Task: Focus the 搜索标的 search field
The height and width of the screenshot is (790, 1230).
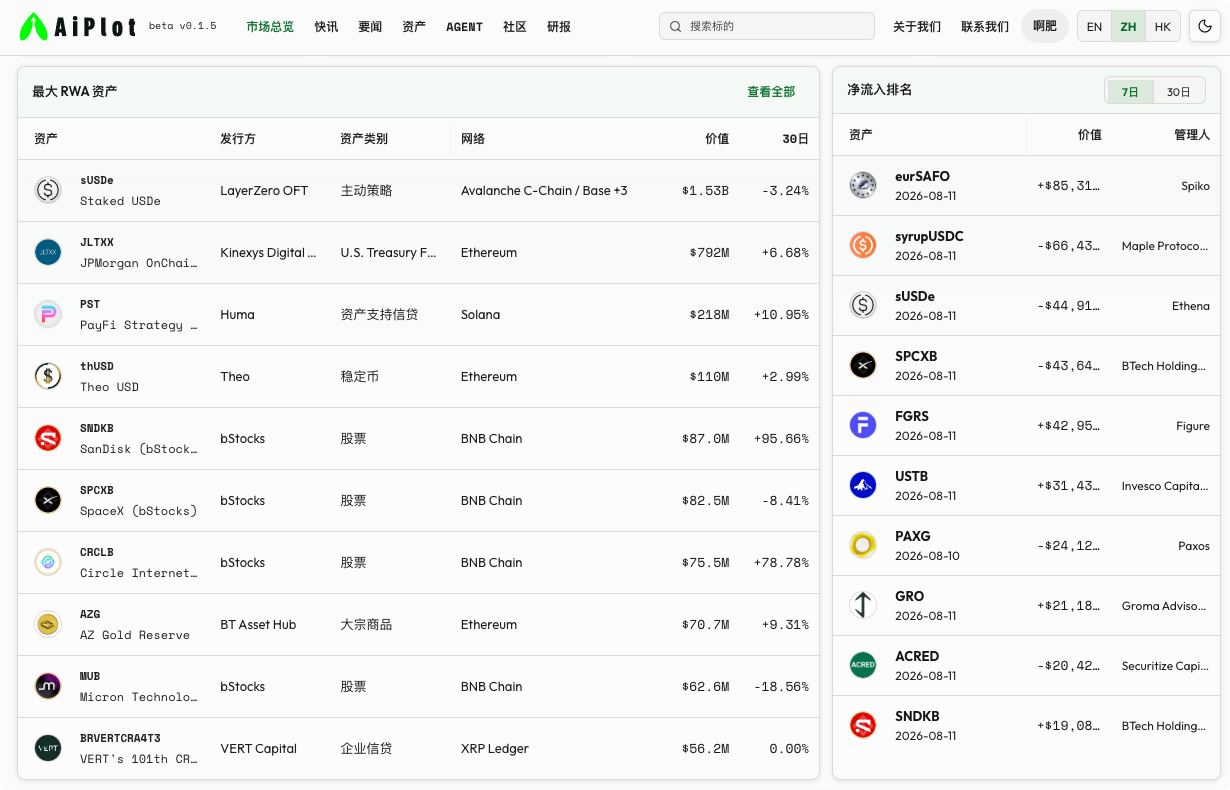Action: [767, 26]
